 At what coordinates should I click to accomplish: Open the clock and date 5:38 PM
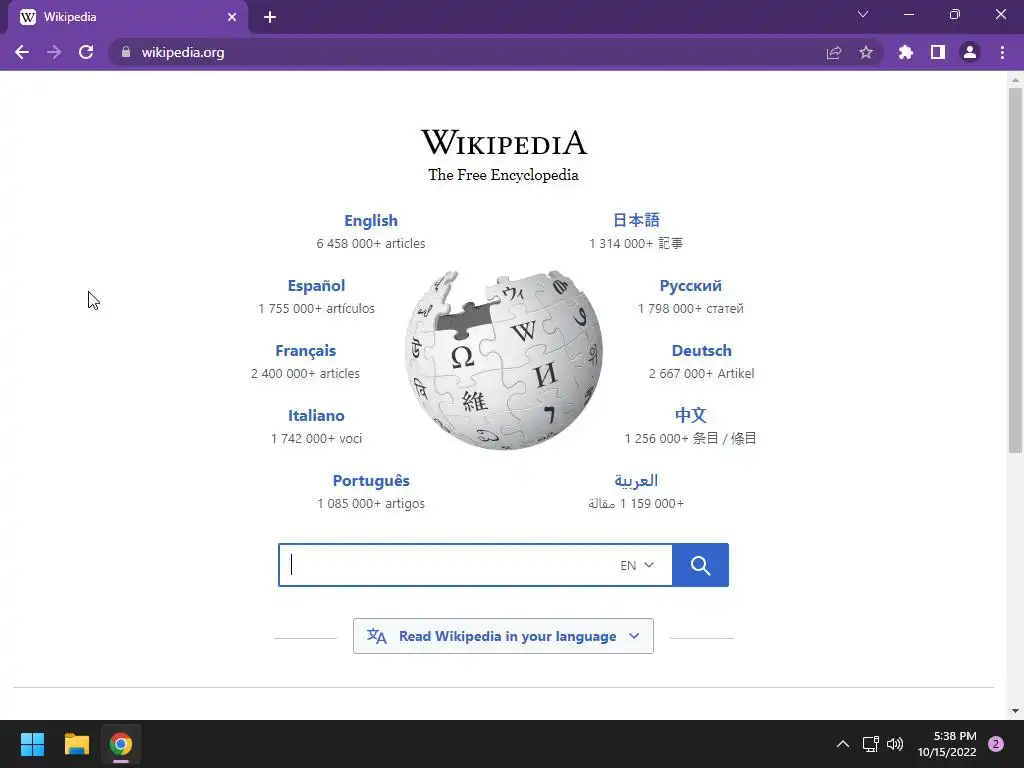pyautogui.click(x=947, y=744)
